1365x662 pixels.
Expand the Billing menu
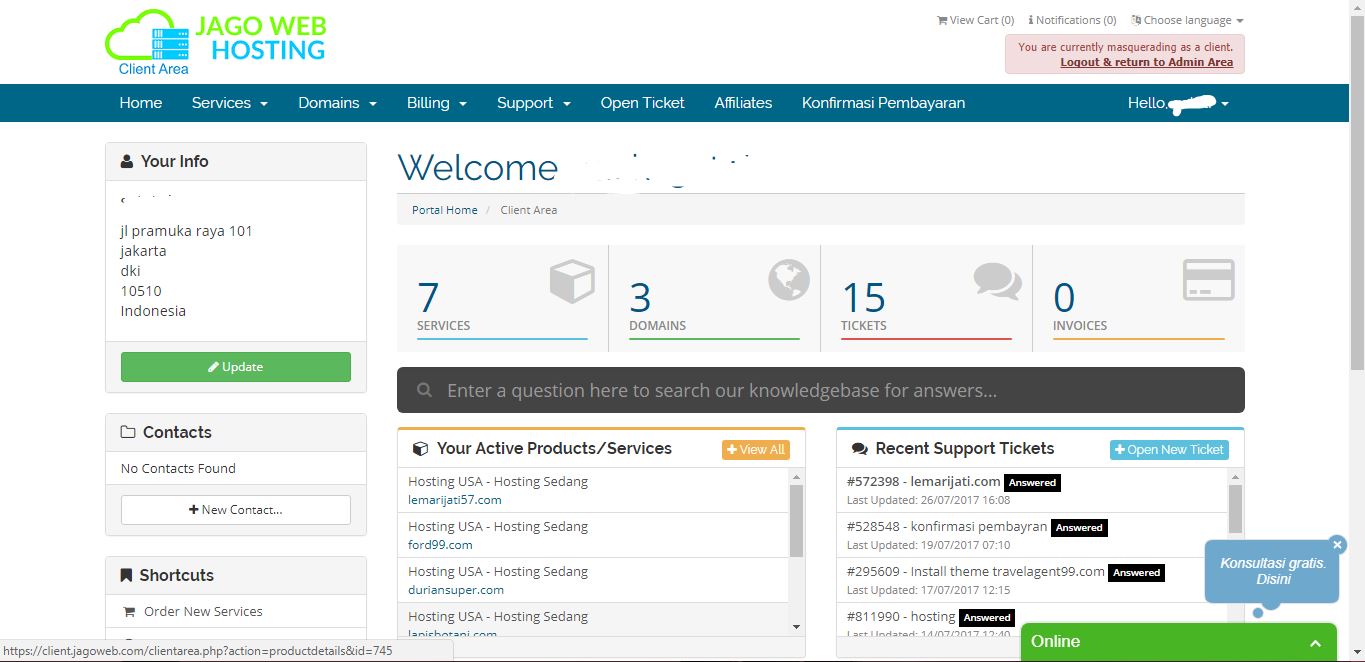(x=437, y=103)
